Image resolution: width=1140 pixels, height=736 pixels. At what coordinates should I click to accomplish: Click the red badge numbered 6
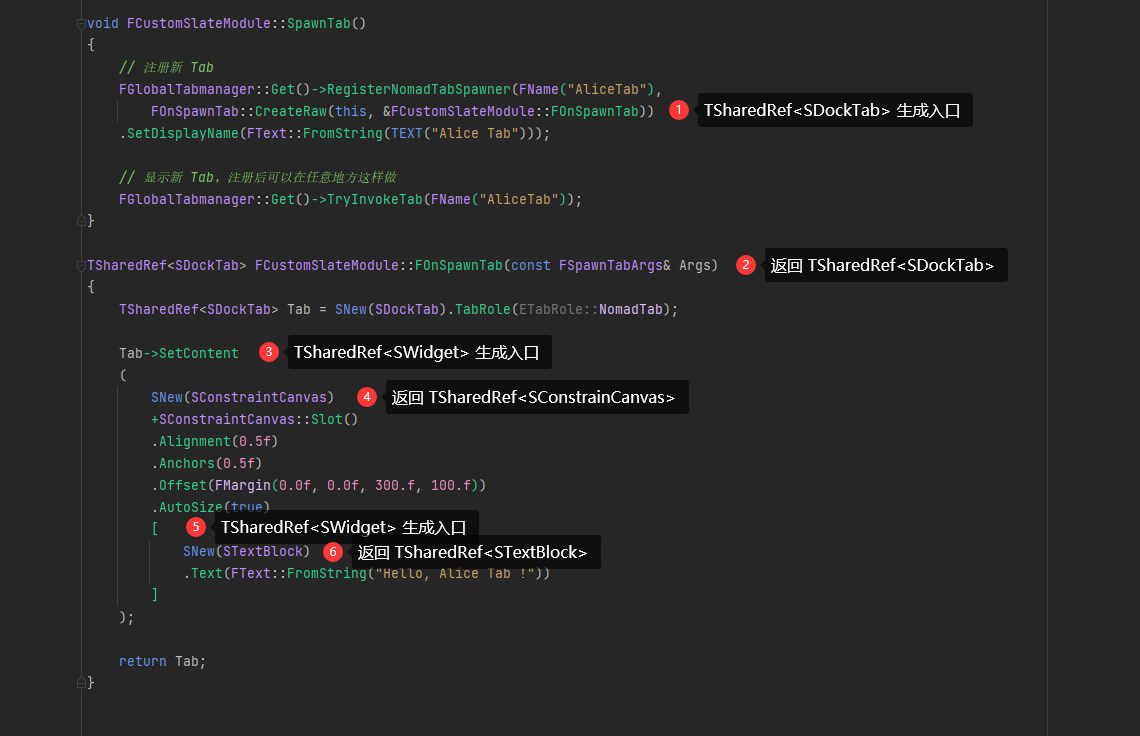tap(333, 552)
